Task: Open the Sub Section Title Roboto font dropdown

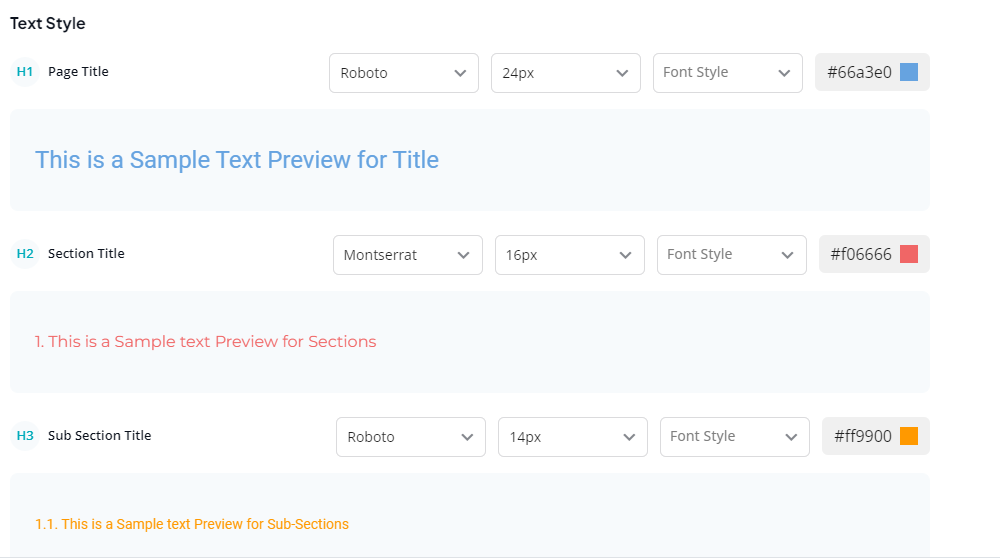Action: point(411,437)
